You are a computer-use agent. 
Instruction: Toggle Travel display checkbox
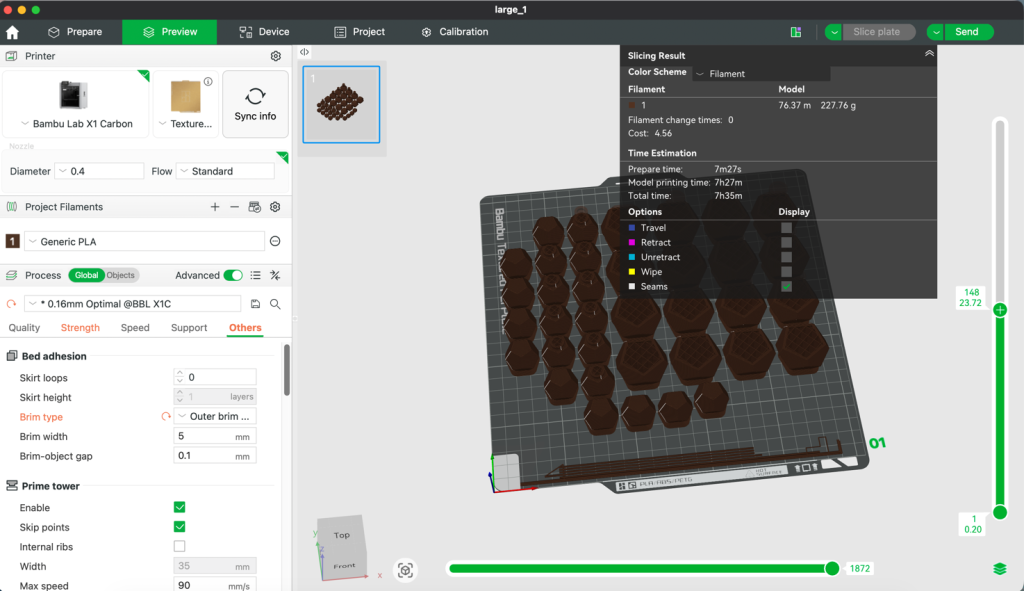(786, 228)
